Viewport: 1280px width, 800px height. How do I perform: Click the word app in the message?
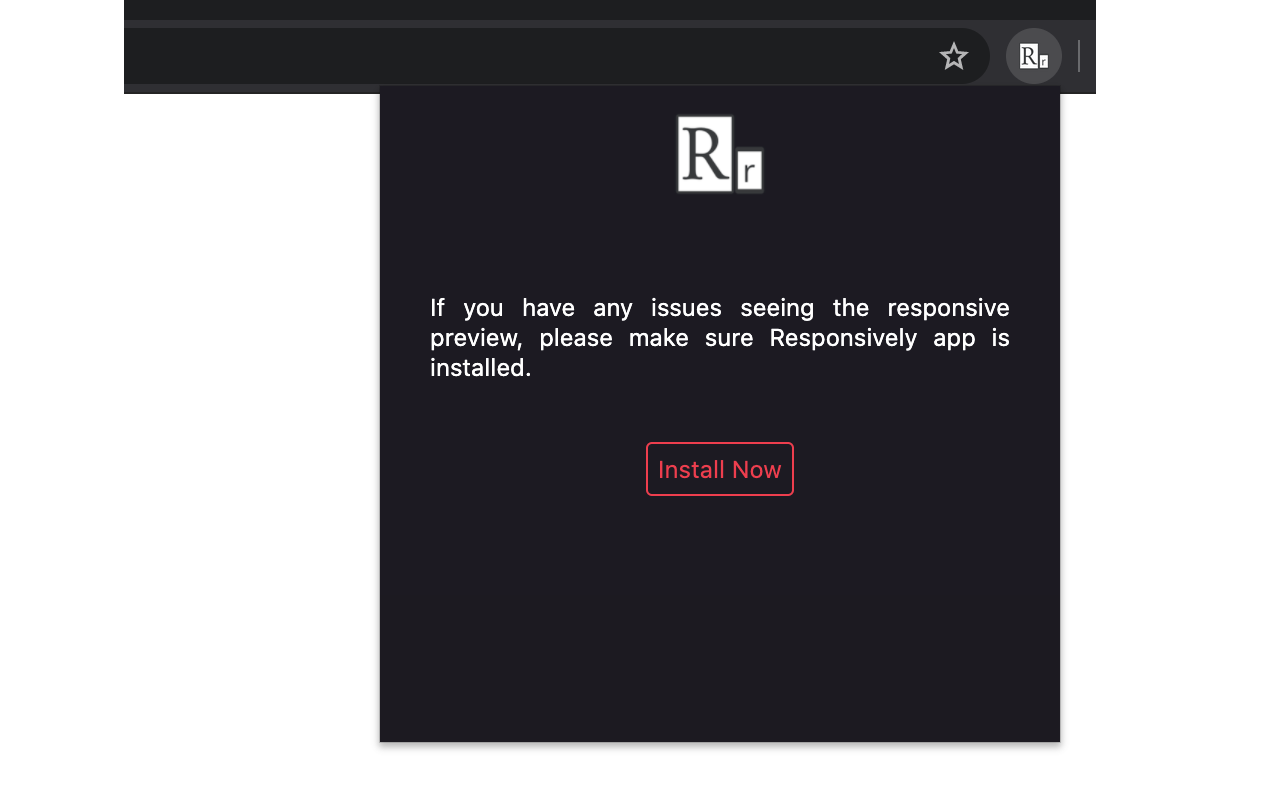tap(954, 337)
